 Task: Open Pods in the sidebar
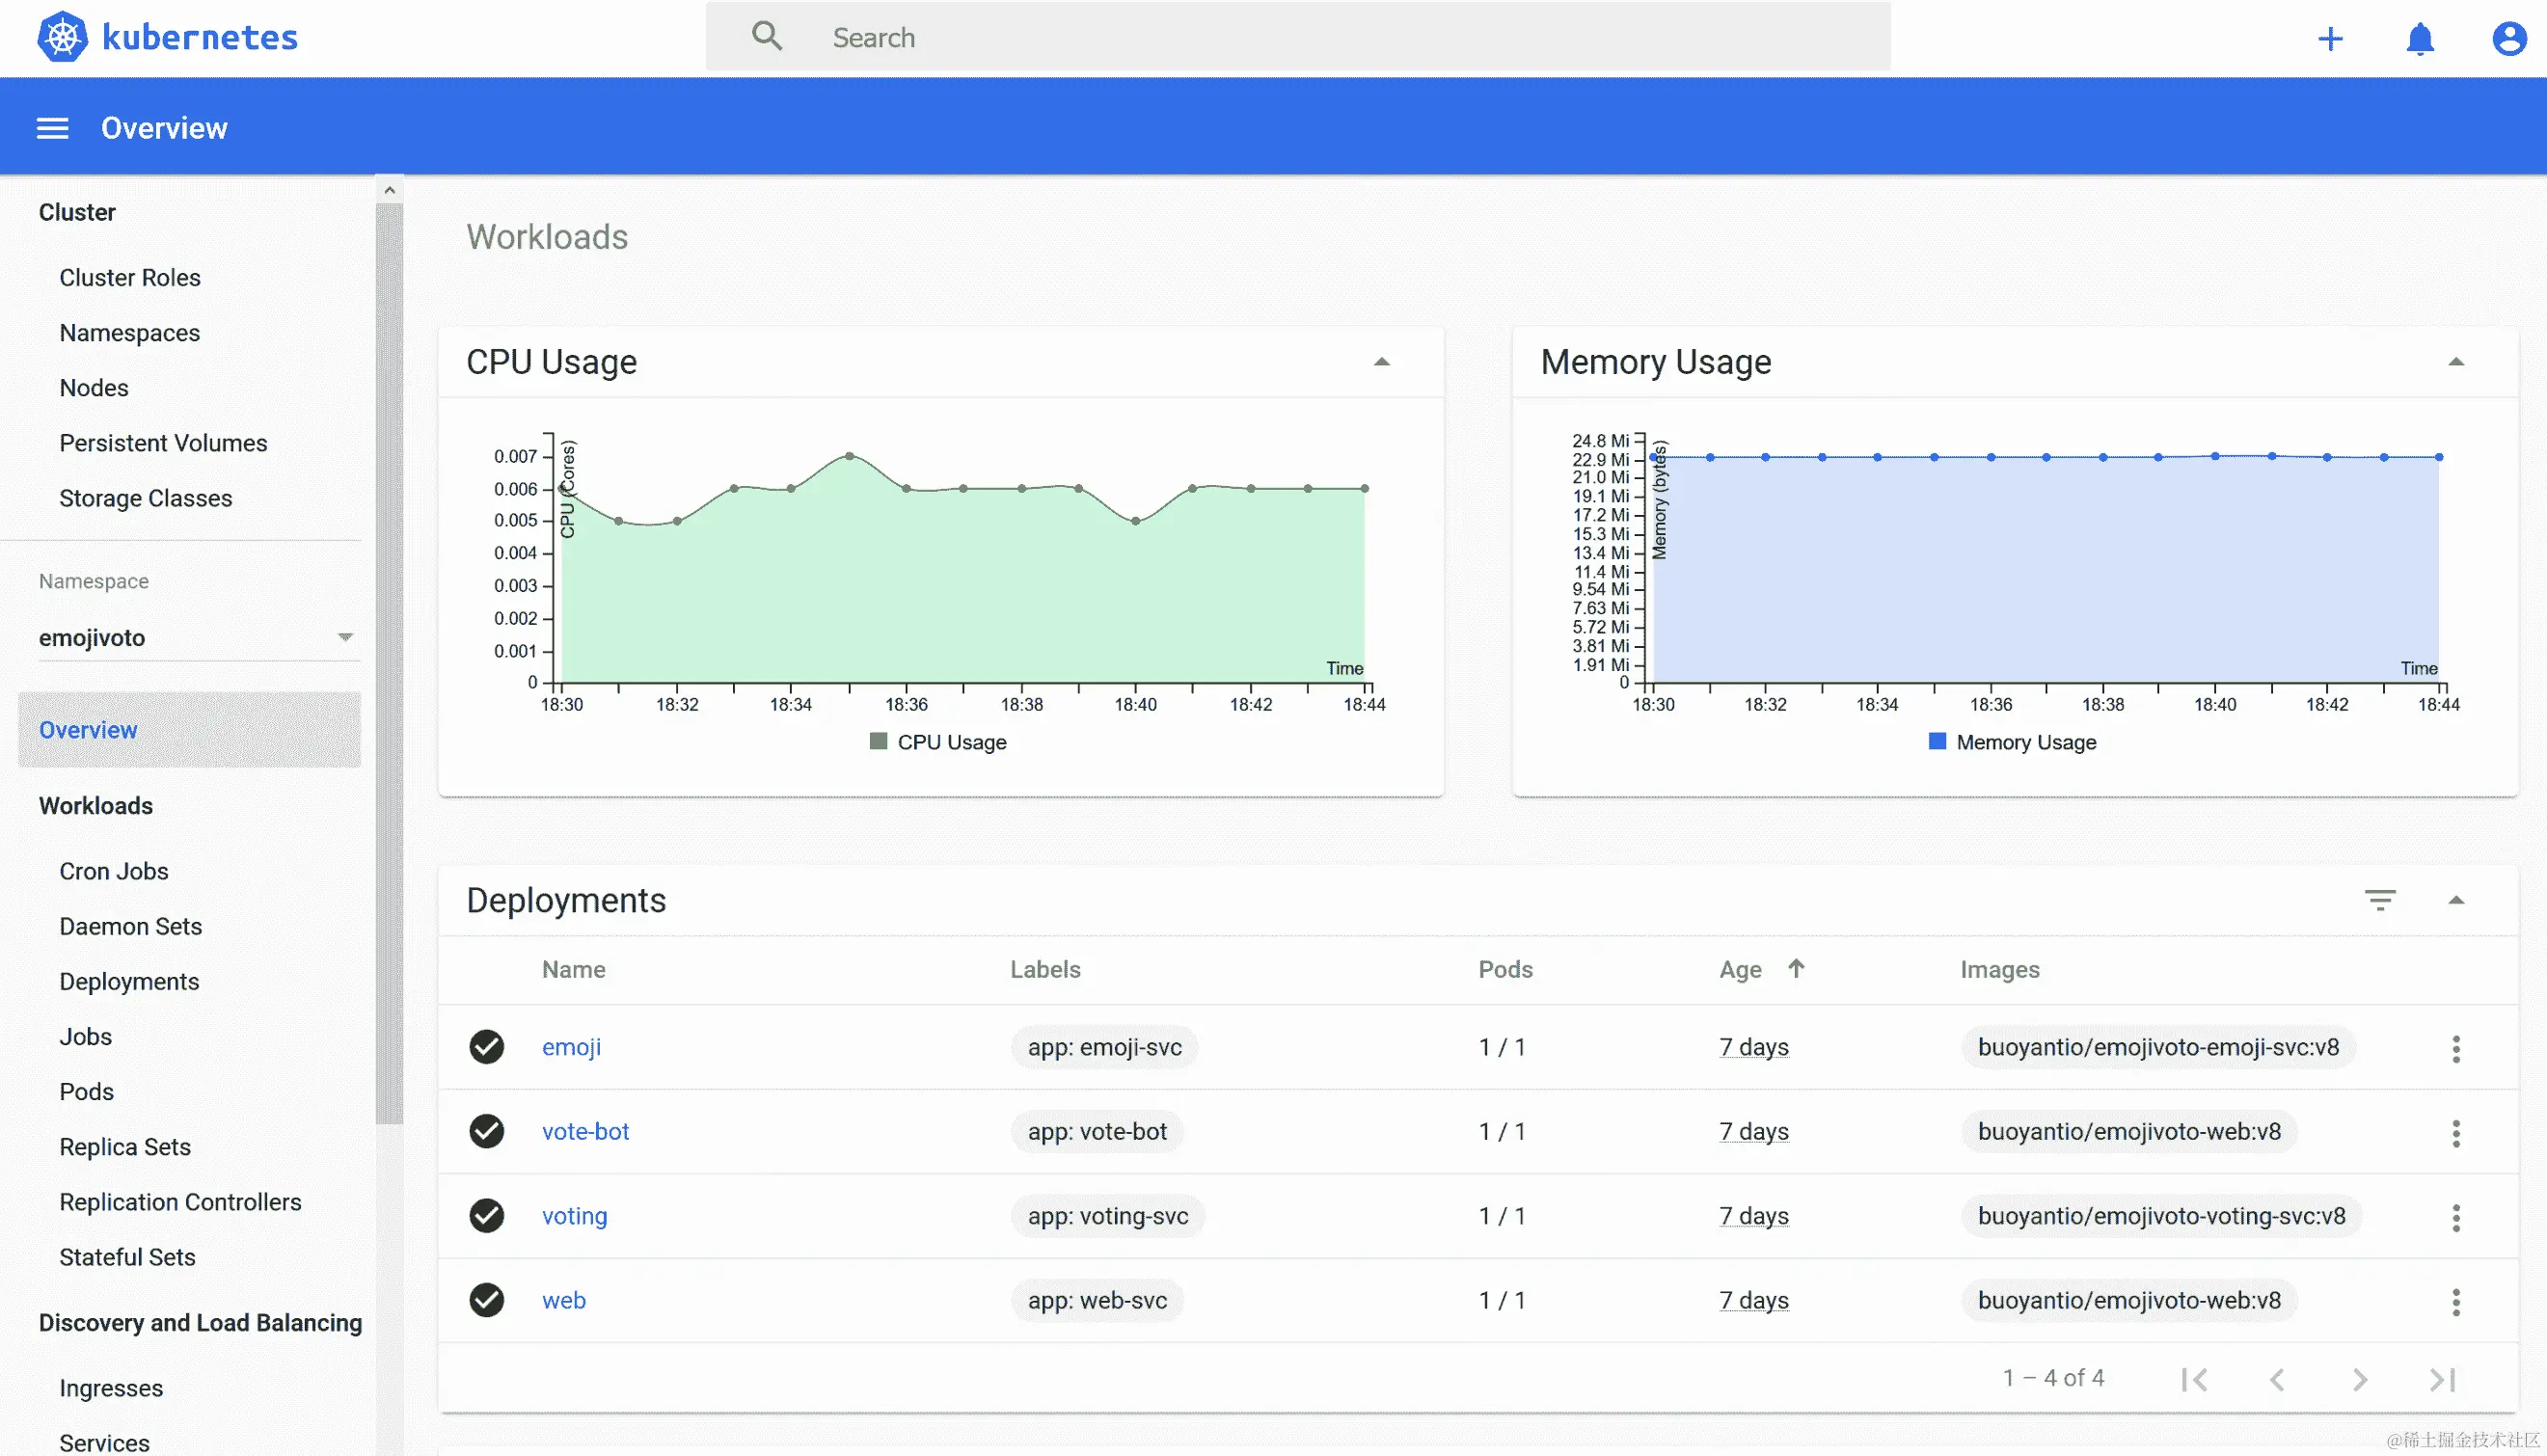(x=87, y=1092)
